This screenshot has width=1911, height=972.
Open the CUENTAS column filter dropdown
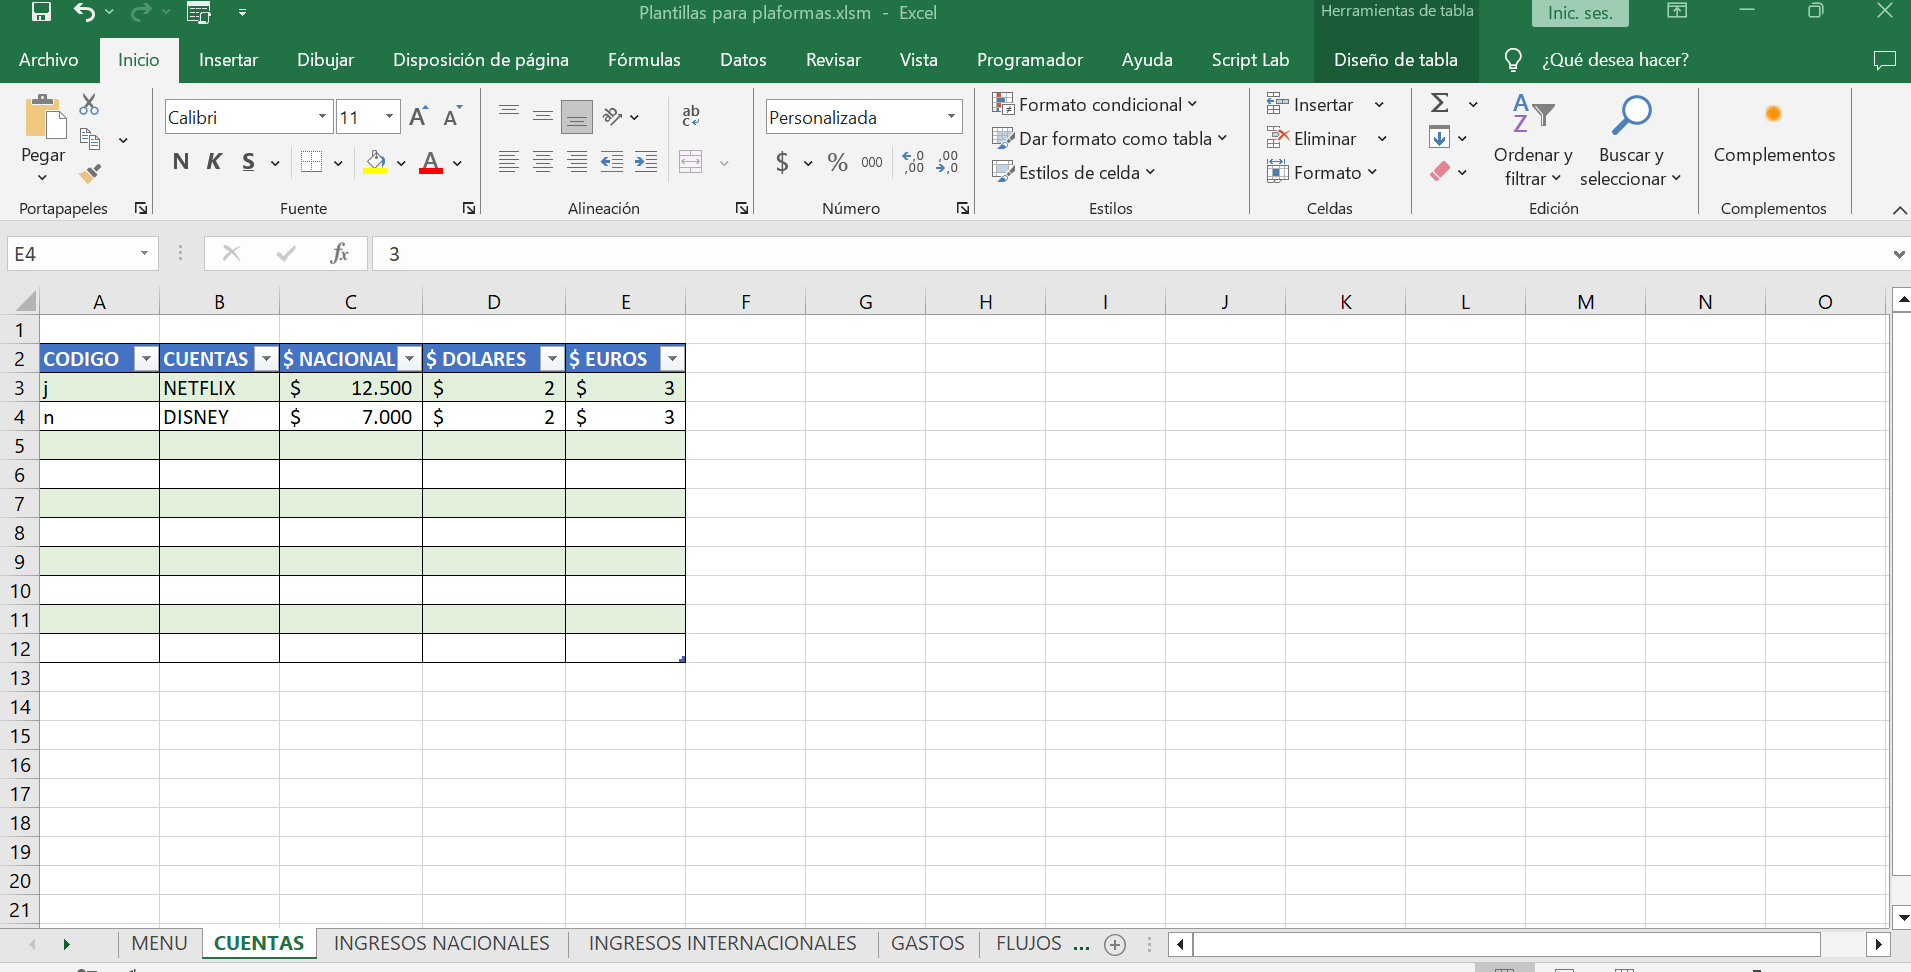(x=266, y=359)
